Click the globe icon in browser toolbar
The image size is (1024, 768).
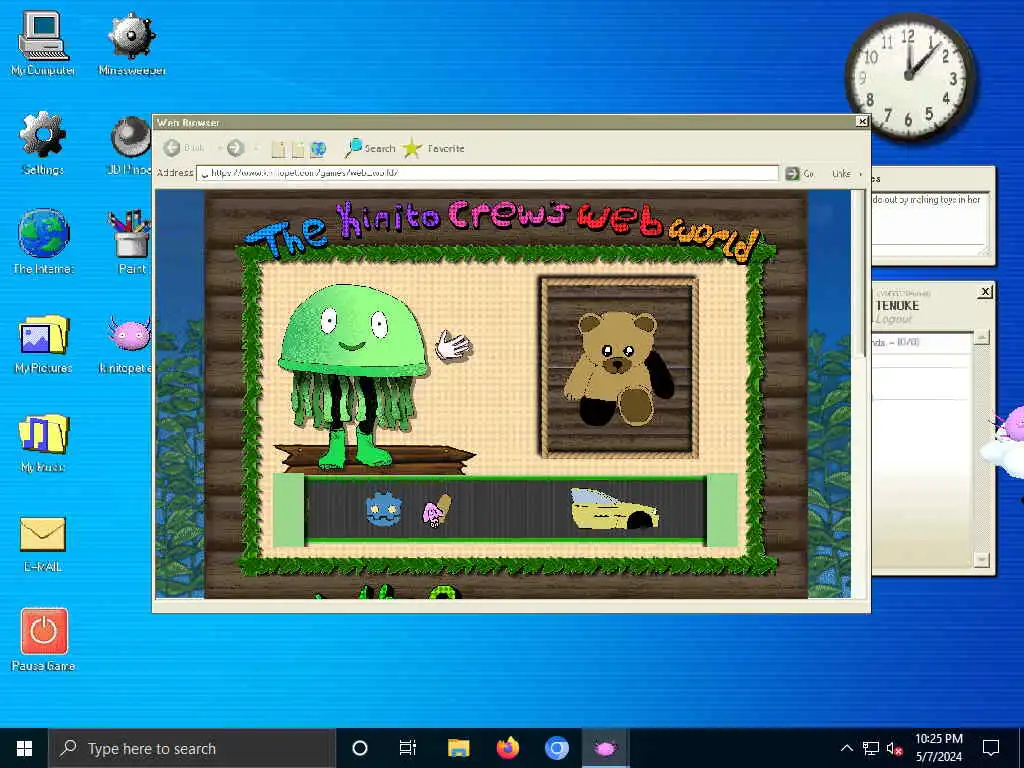[x=317, y=149]
